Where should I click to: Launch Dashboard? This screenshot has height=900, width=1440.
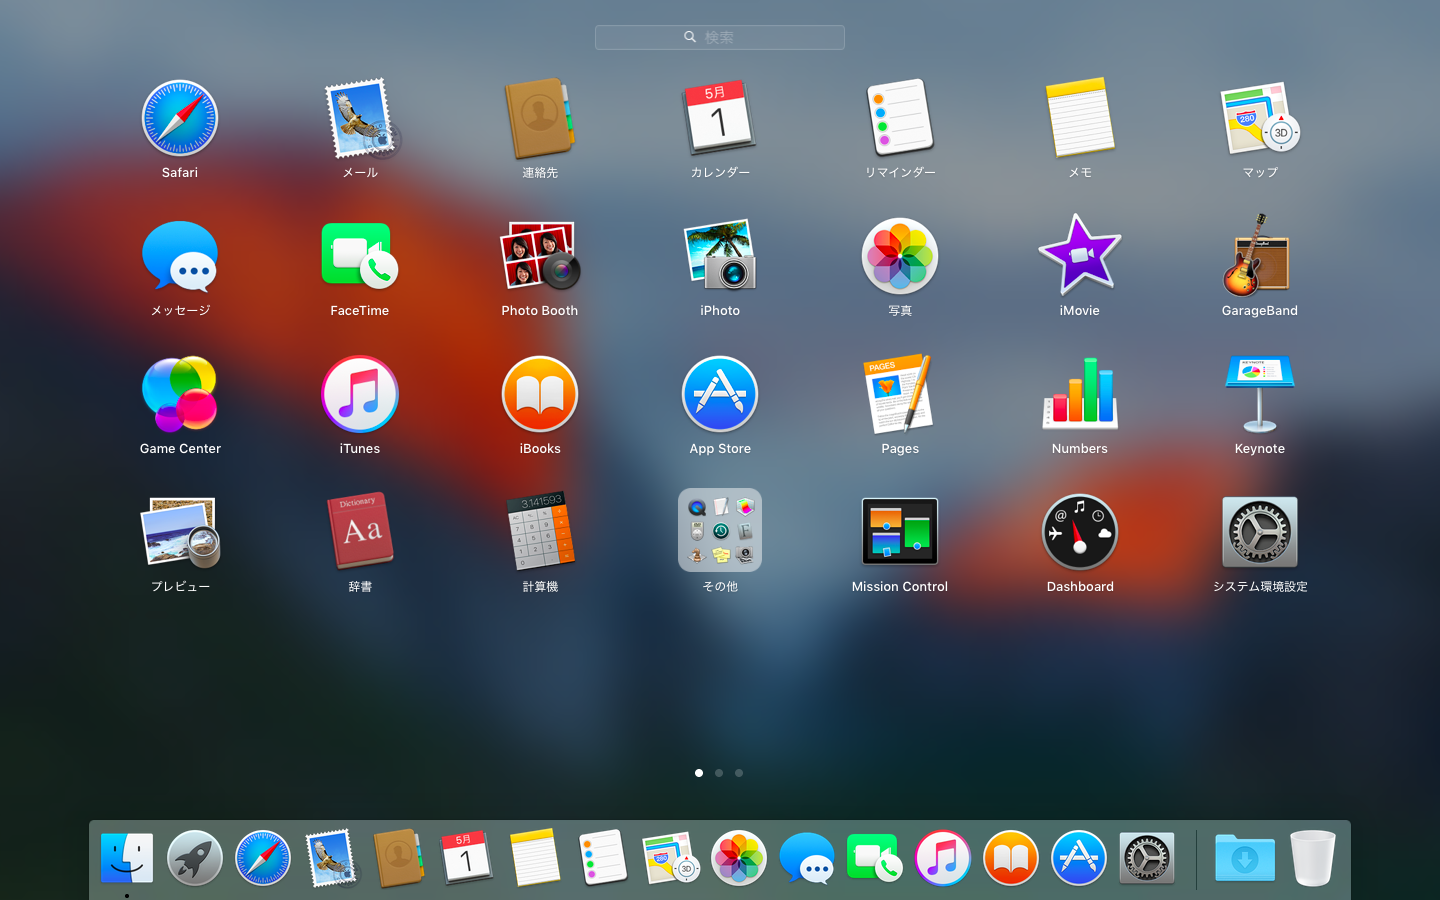(1080, 531)
